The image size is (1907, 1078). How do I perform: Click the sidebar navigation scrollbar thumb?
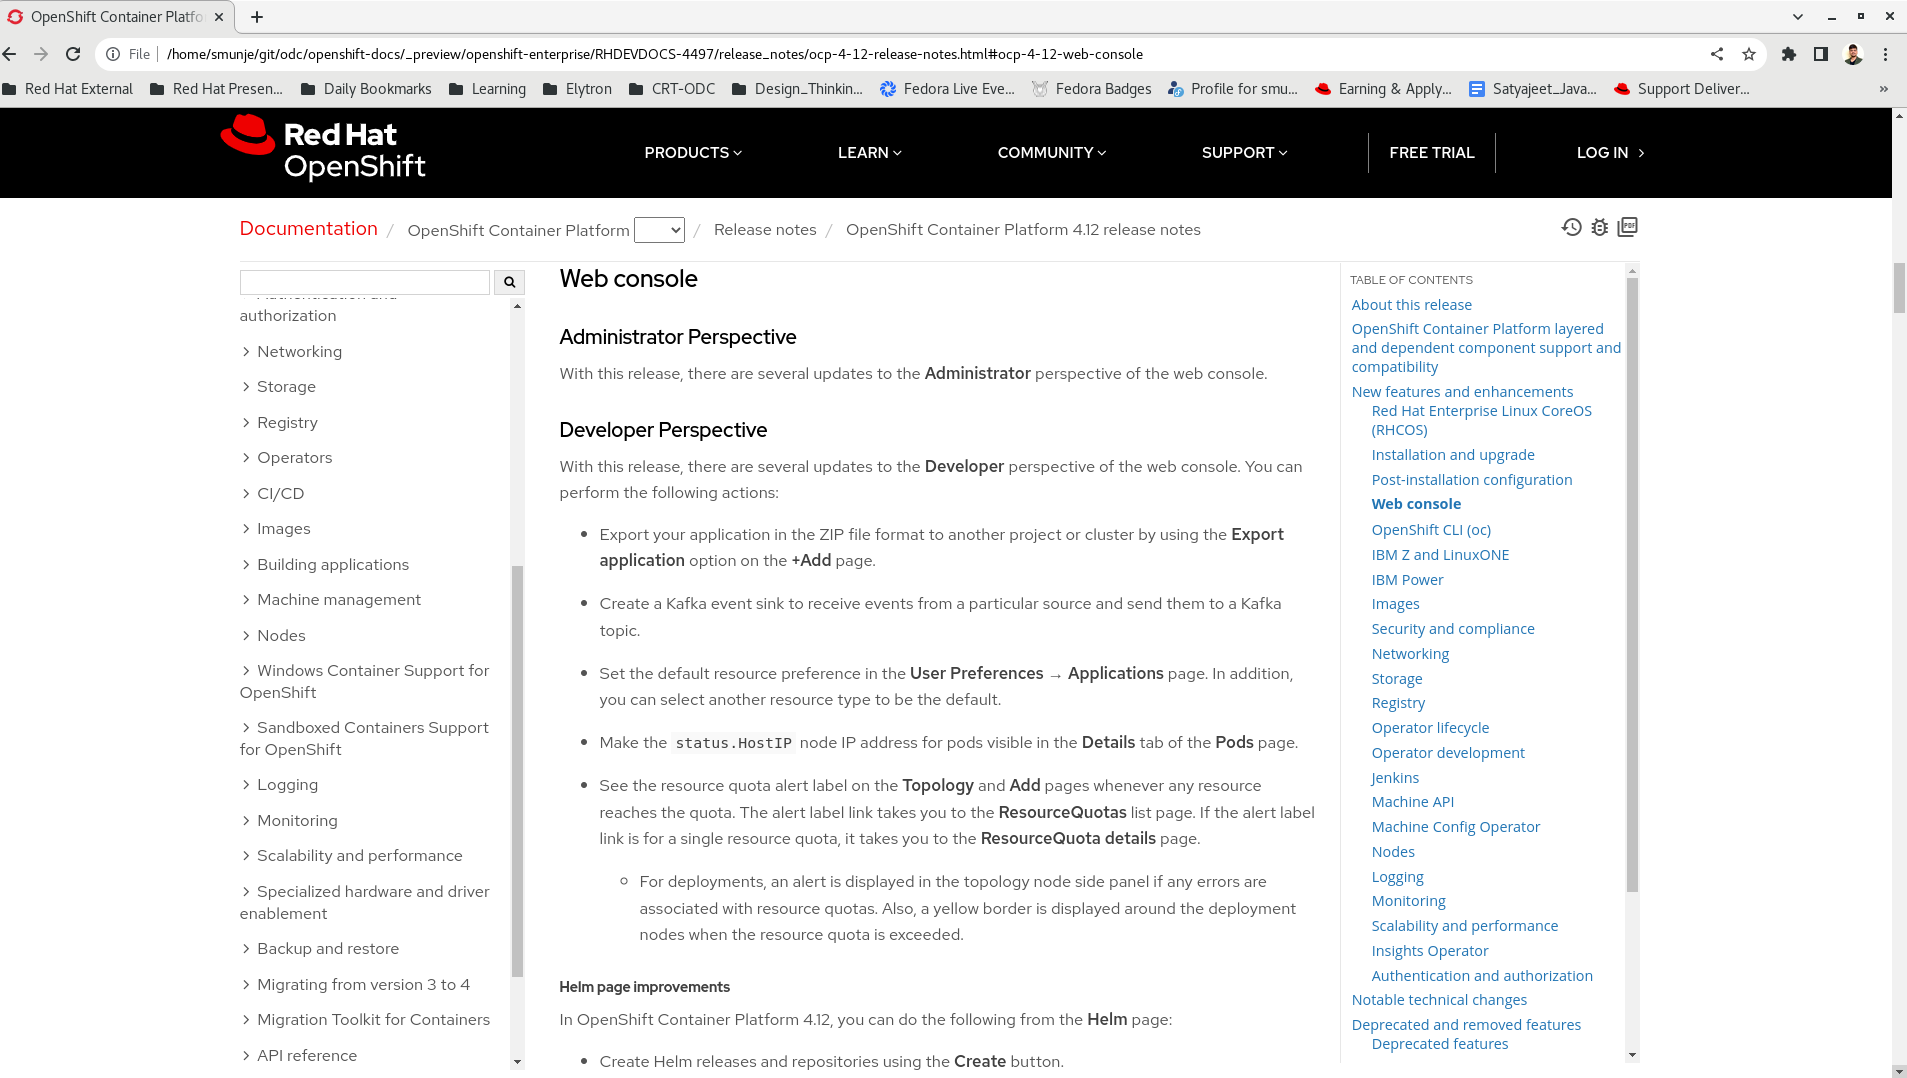[x=517, y=770]
